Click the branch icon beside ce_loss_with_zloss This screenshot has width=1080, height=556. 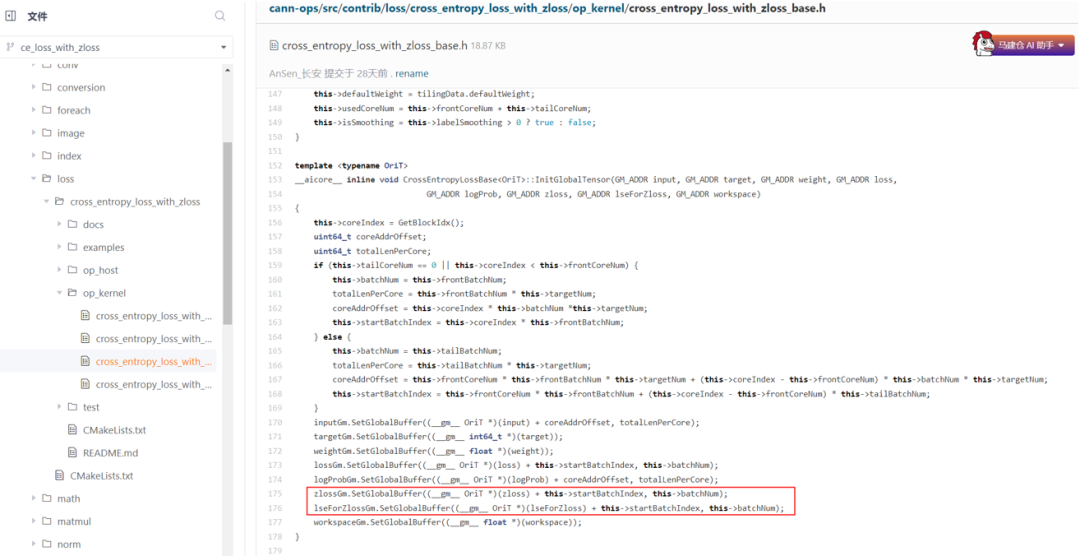tap(10, 48)
